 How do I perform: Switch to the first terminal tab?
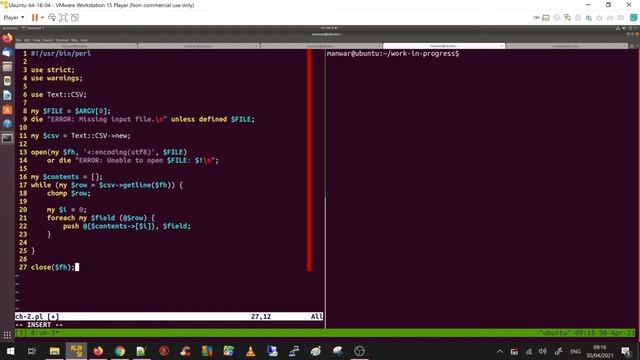(x=76, y=46)
